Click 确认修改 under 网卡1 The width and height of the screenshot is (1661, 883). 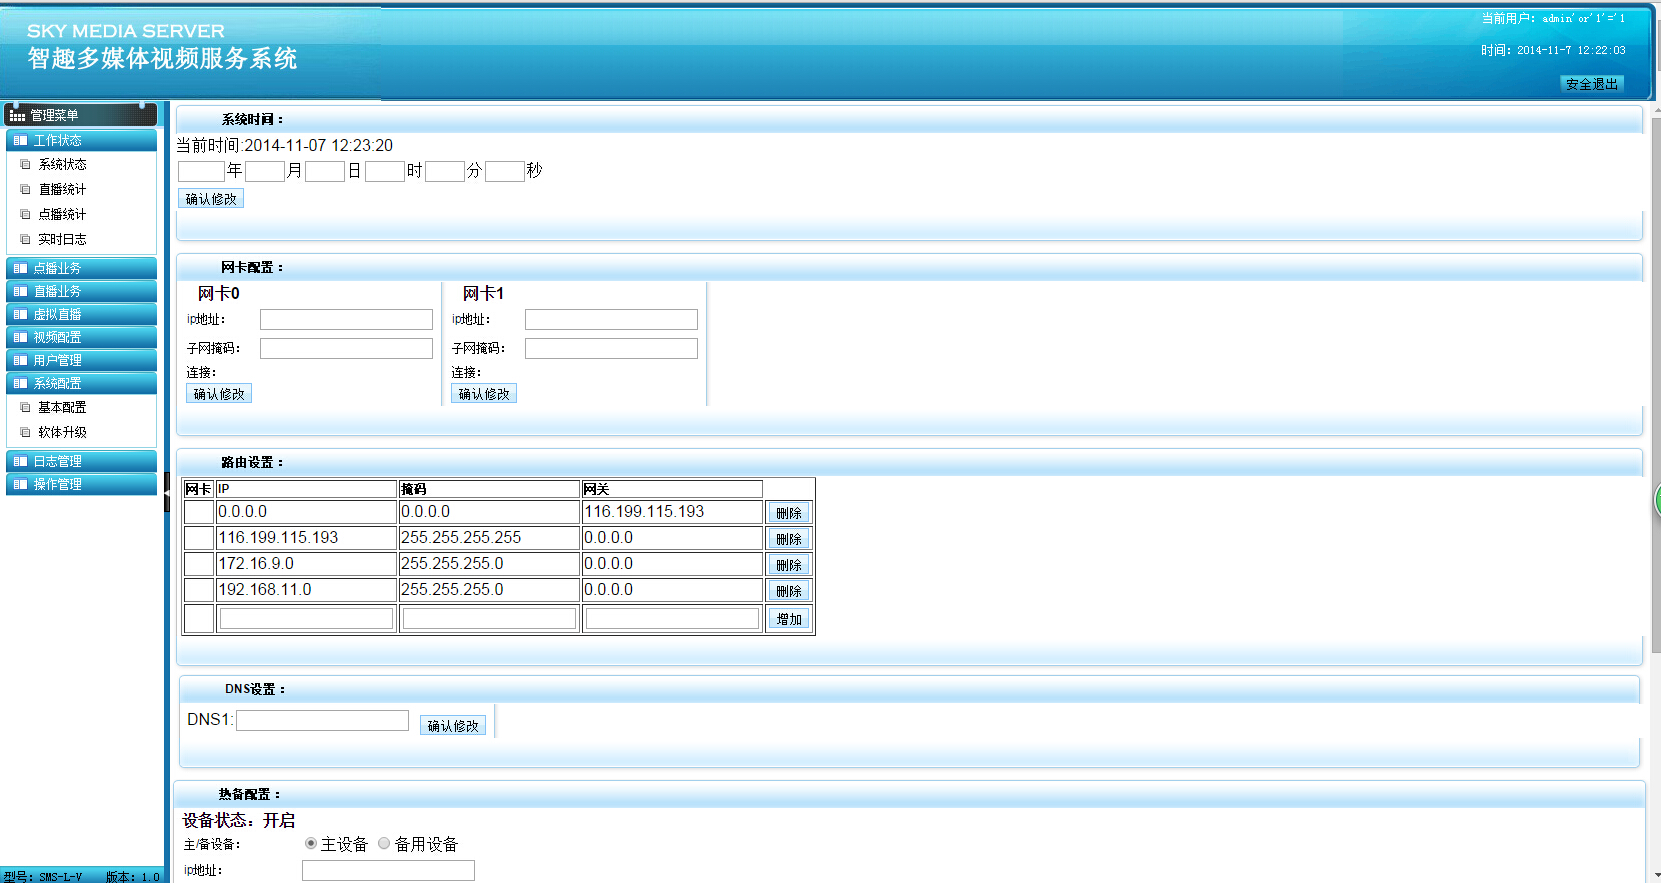tap(484, 394)
